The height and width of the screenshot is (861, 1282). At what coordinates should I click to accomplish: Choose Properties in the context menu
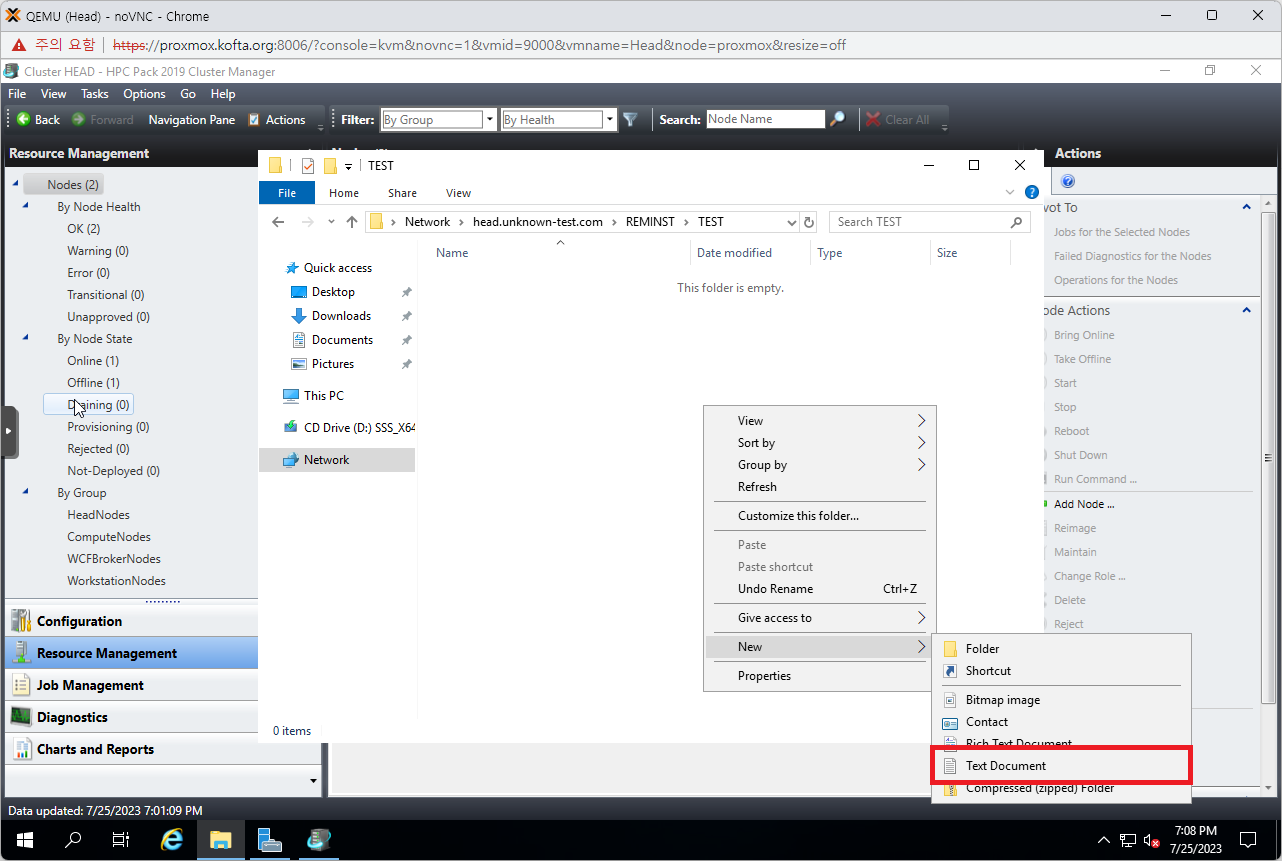point(764,676)
